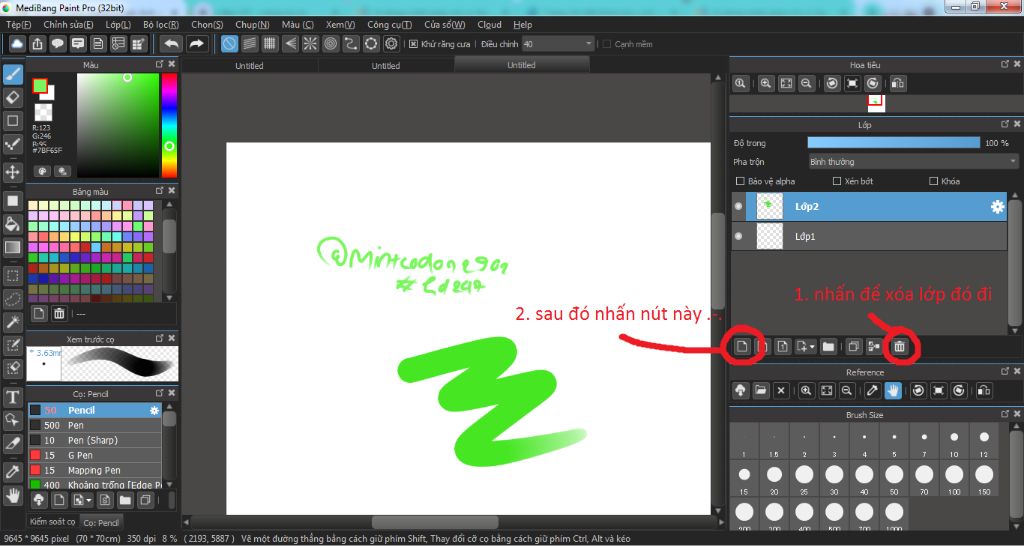
Task: Enable Xén bớt clipping checkbox
Action: (x=837, y=181)
